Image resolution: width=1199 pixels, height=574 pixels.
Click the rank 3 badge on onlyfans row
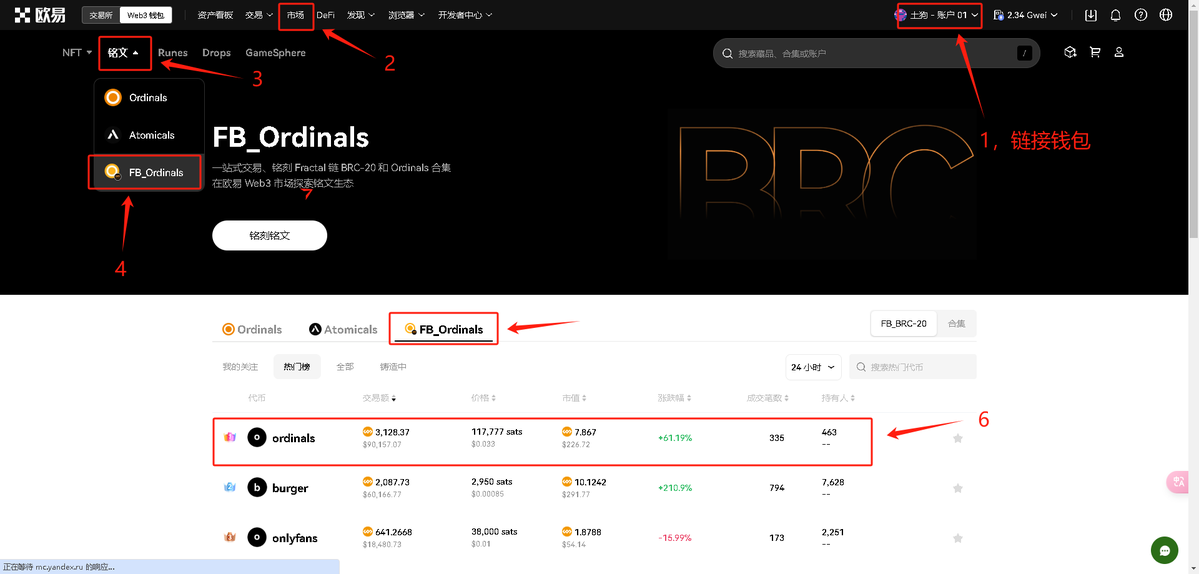tap(229, 537)
